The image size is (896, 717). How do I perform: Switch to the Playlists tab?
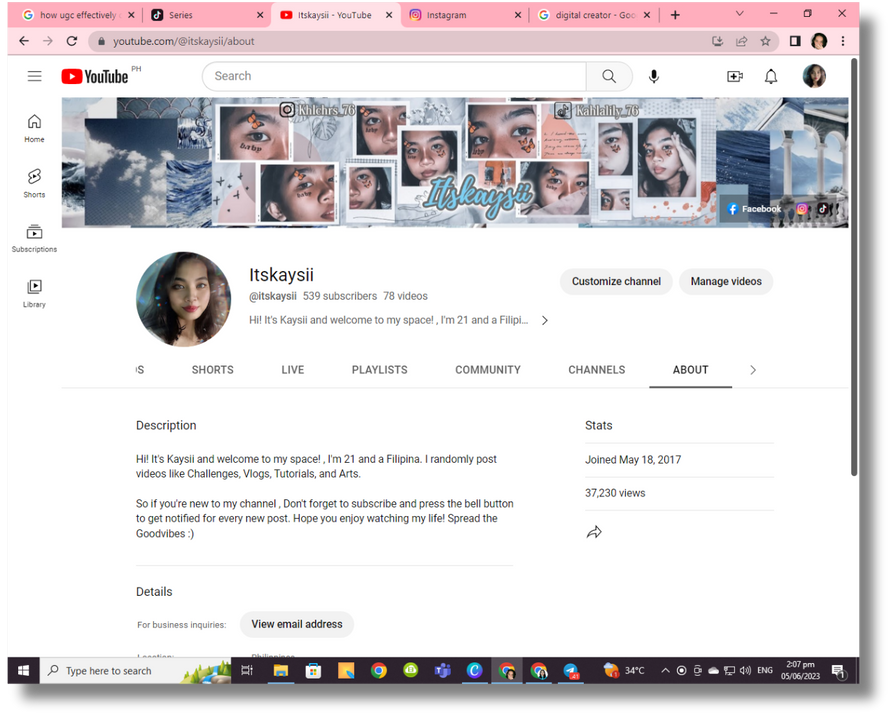pyautogui.click(x=379, y=370)
